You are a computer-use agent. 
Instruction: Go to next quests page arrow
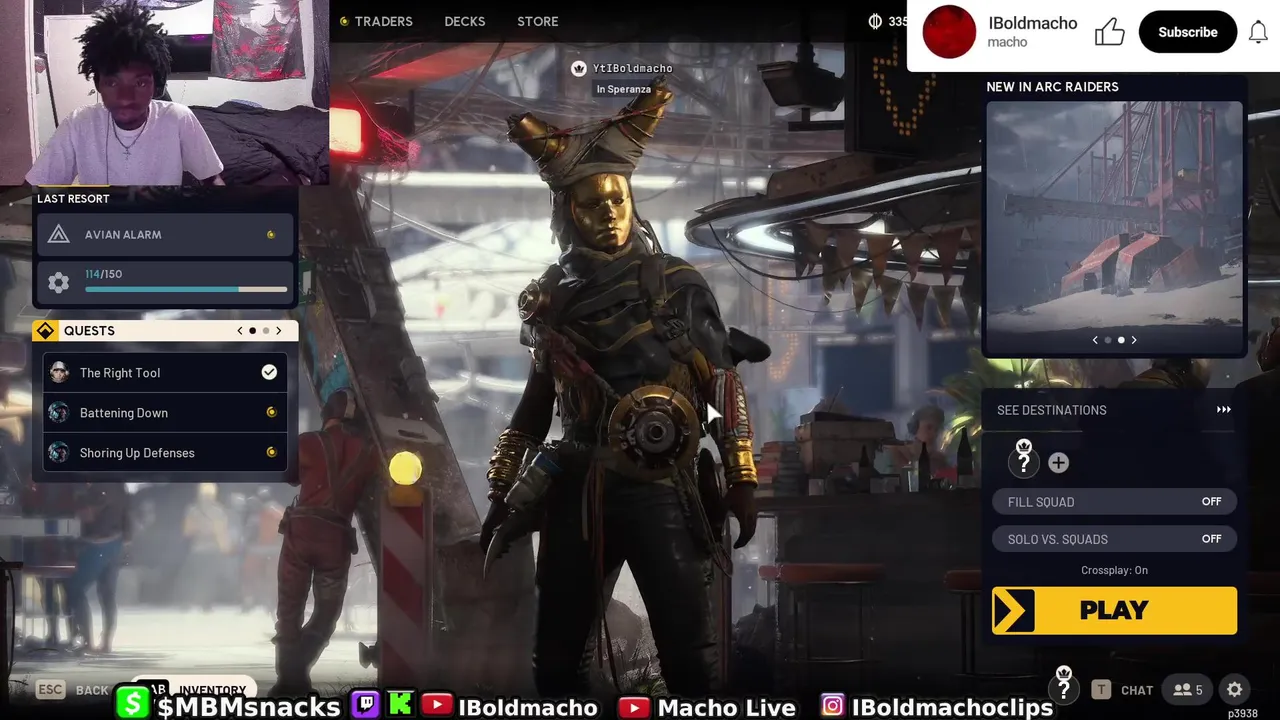(x=278, y=331)
